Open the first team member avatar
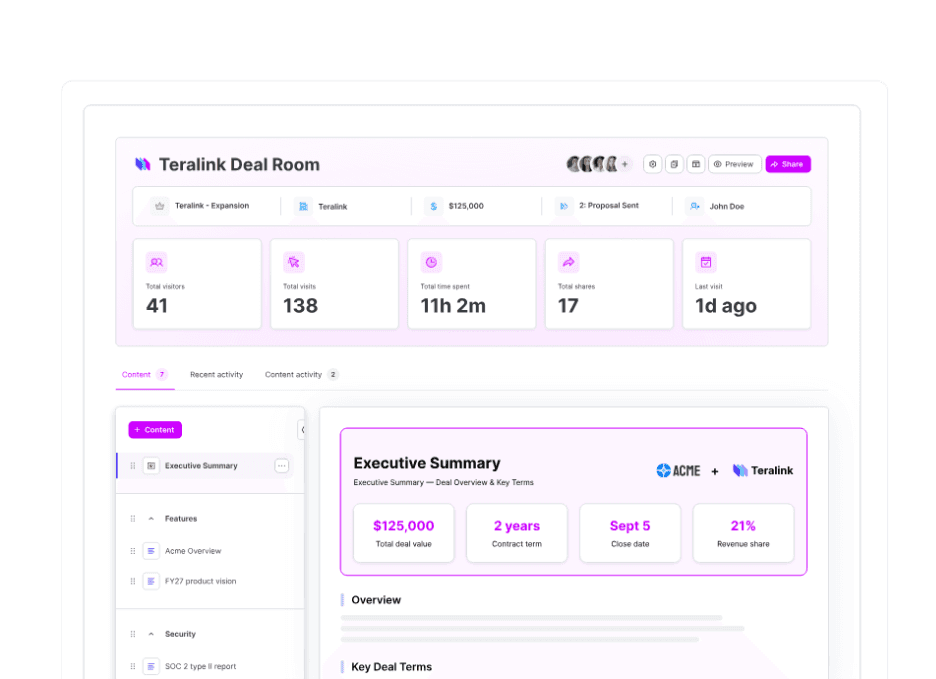 573,164
